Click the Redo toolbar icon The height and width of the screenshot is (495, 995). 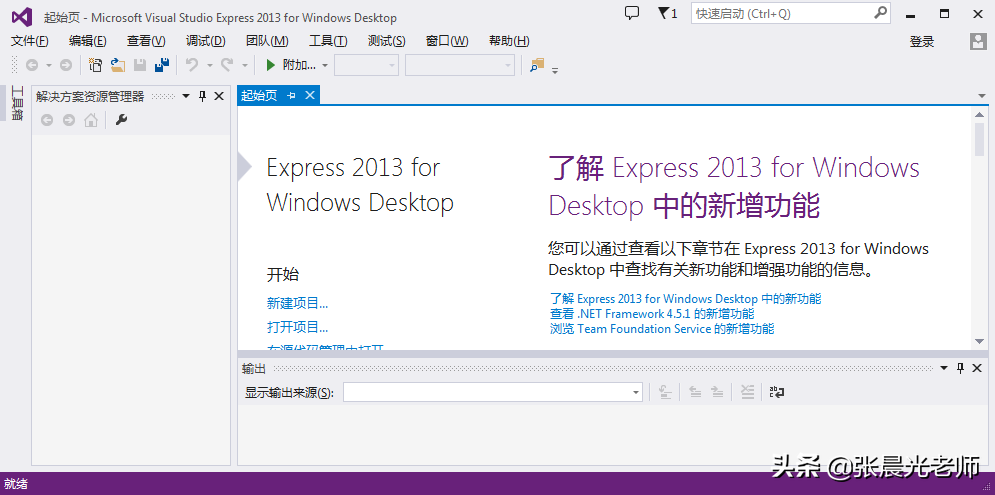[227, 65]
